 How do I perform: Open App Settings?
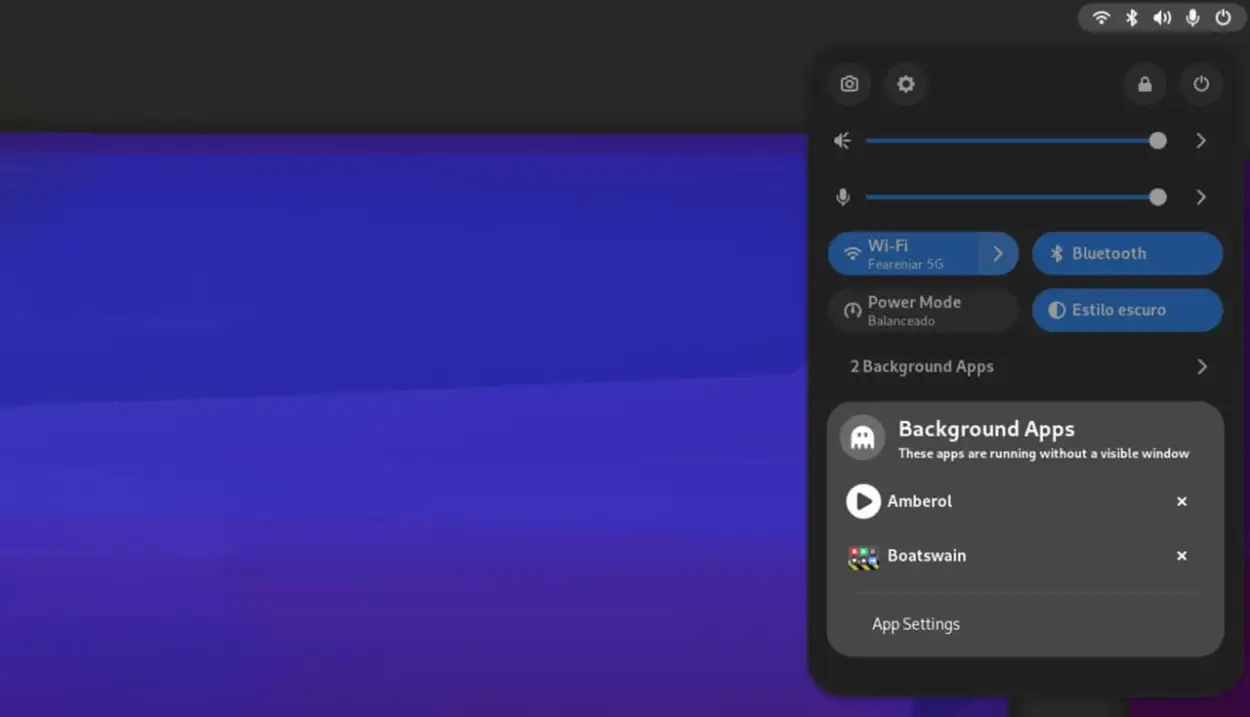click(x=916, y=624)
